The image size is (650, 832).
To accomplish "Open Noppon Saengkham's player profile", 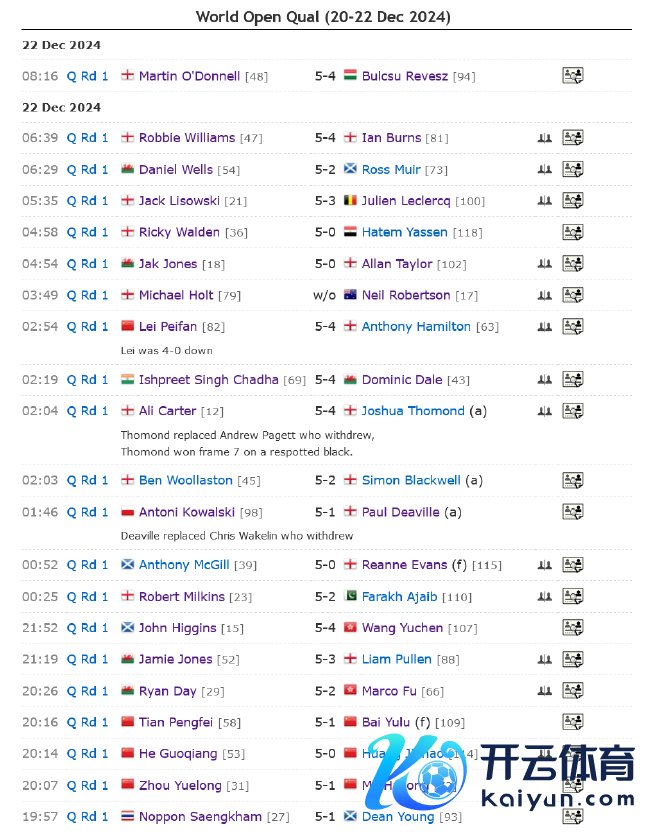I will [200, 817].
